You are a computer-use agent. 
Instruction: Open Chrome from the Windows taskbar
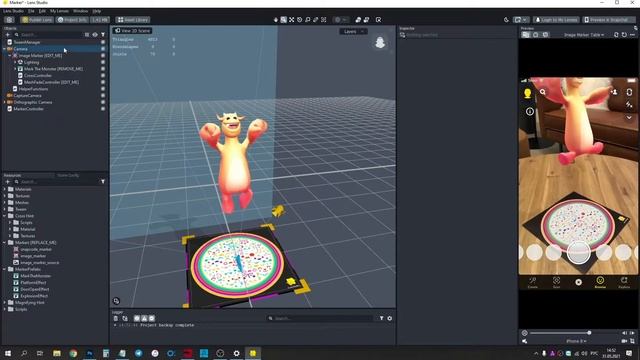(73, 353)
